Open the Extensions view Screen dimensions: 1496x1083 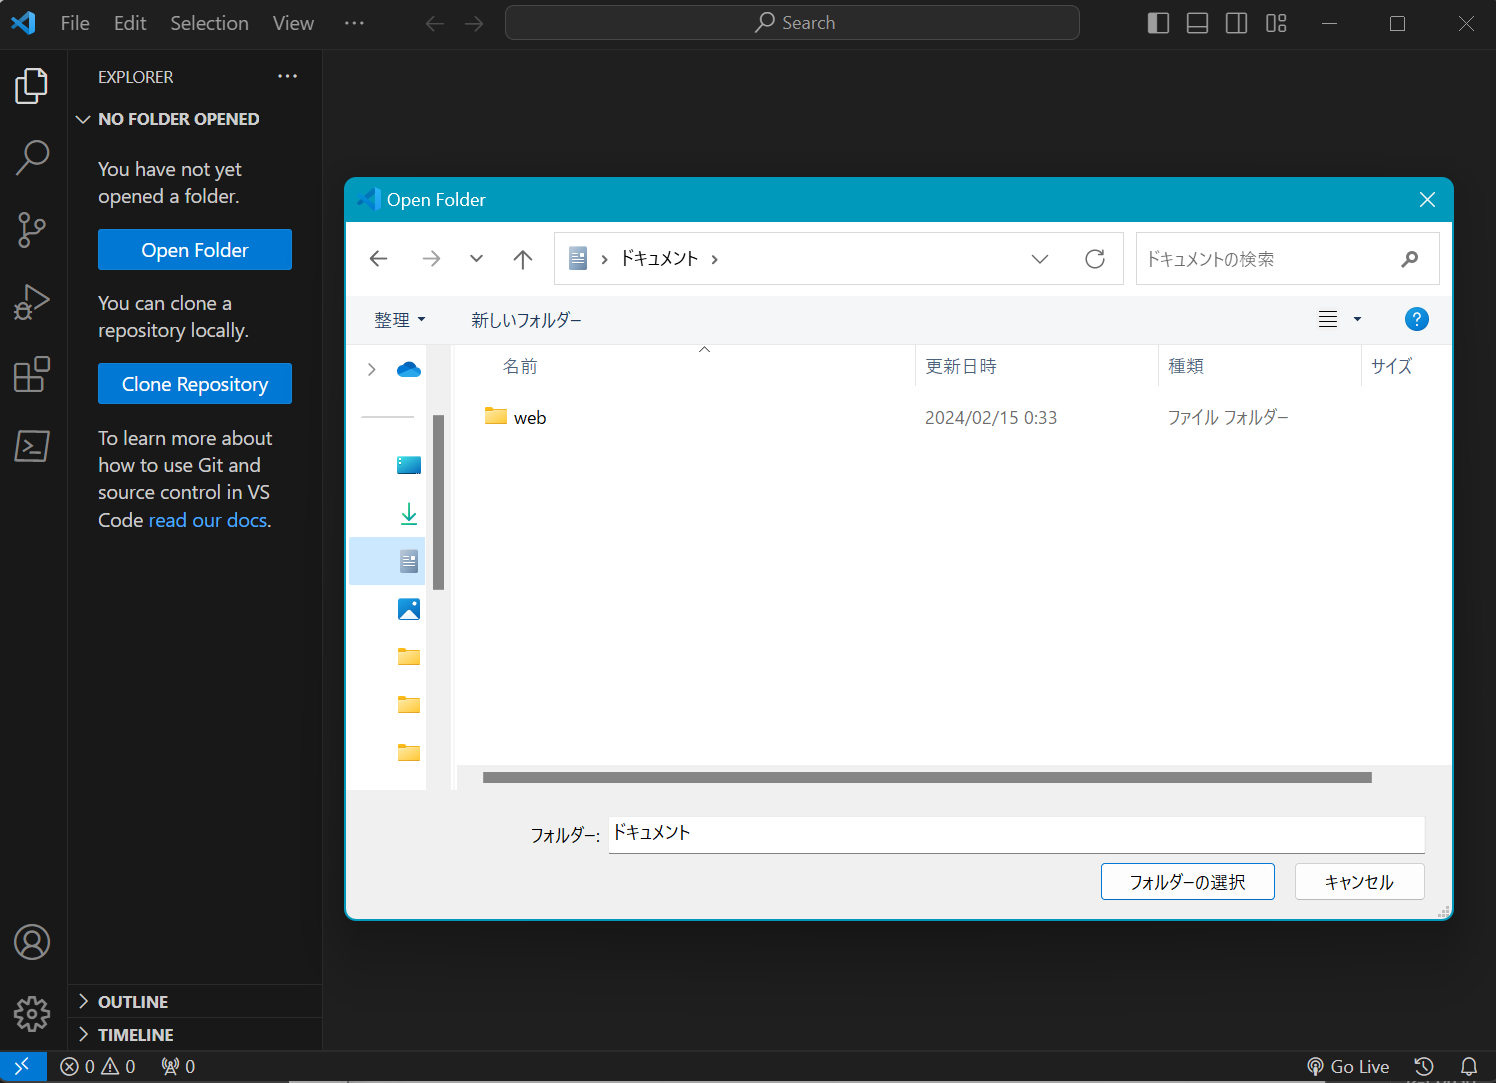coord(32,374)
